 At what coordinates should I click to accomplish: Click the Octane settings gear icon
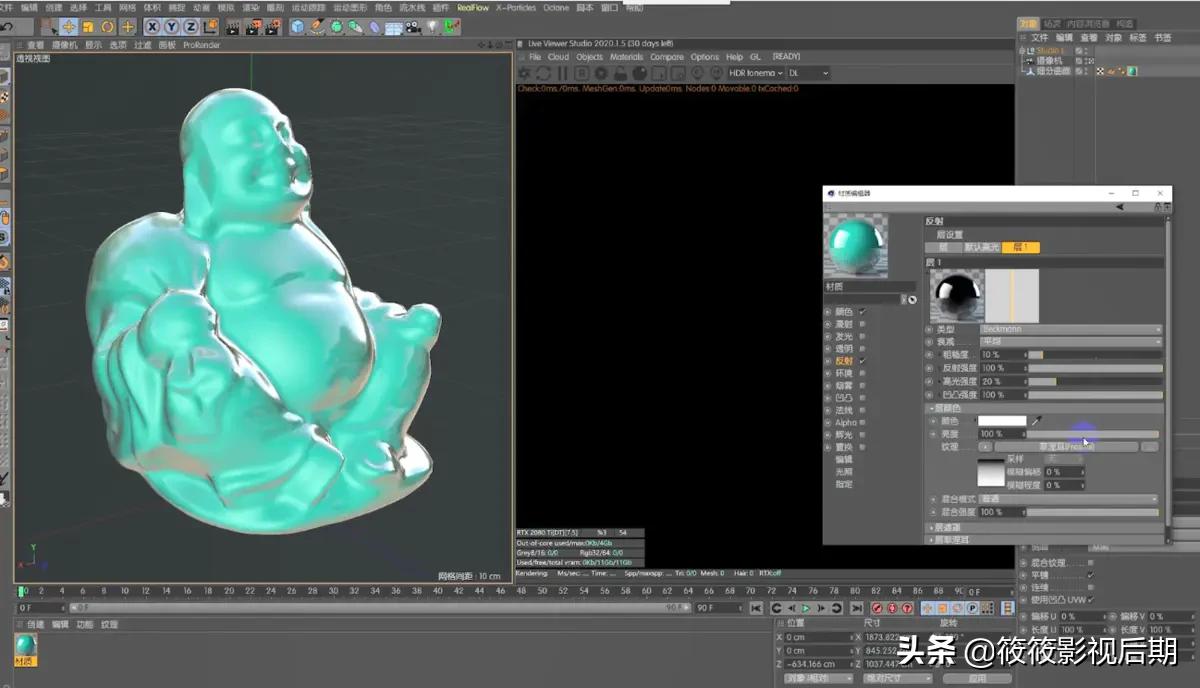point(525,73)
